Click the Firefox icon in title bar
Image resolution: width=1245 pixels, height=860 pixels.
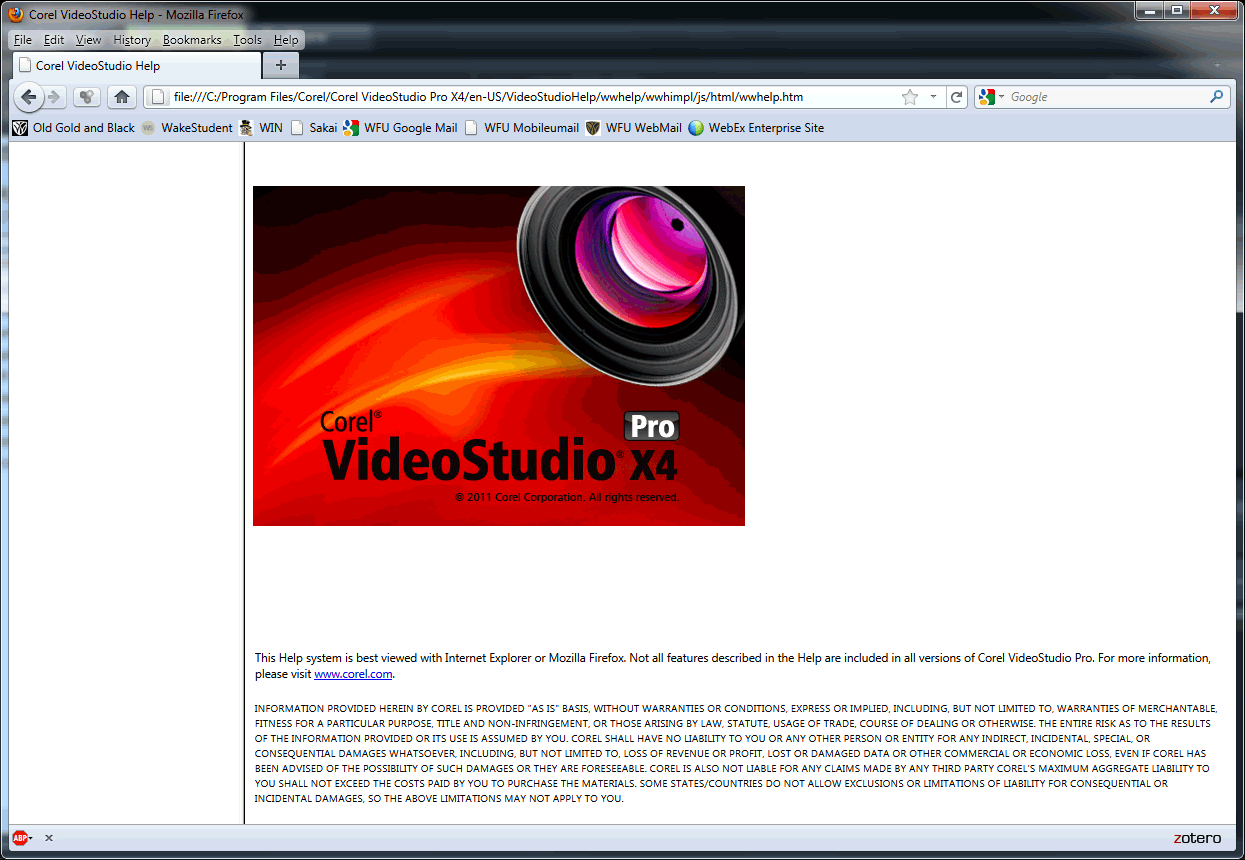point(16,14)
